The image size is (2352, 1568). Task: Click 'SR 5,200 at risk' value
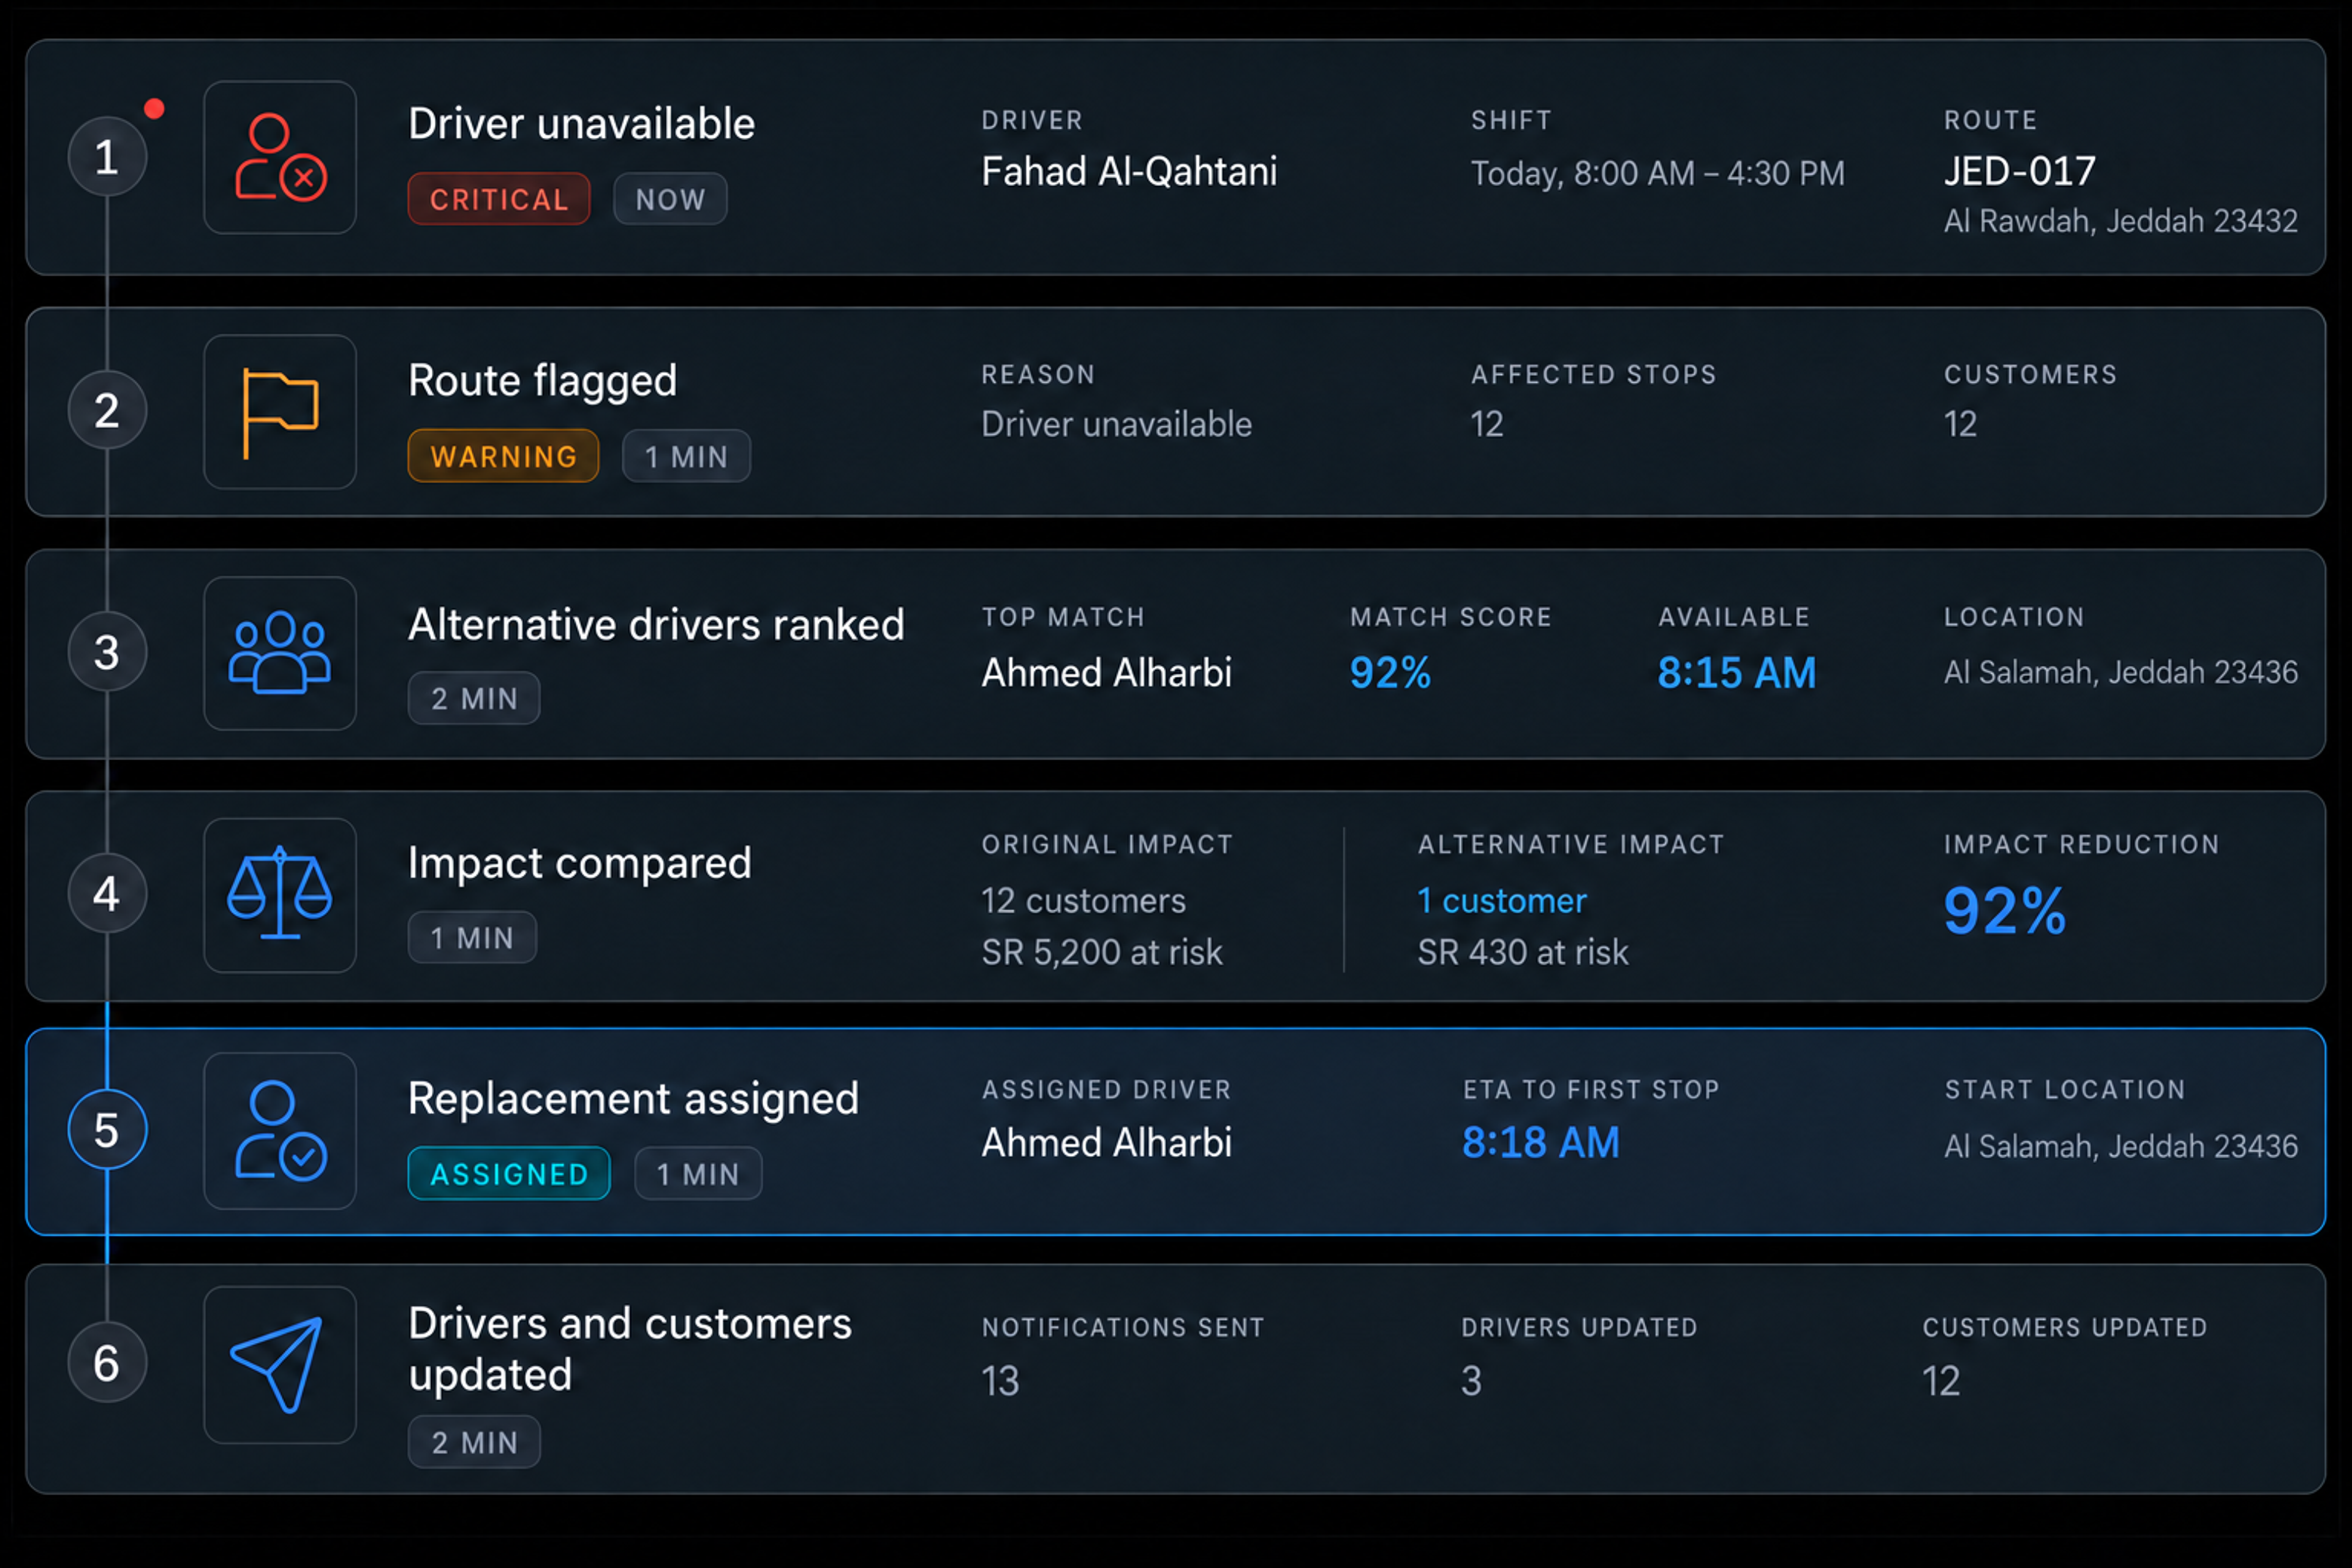pyautogui.click(x=1101, y=952)
